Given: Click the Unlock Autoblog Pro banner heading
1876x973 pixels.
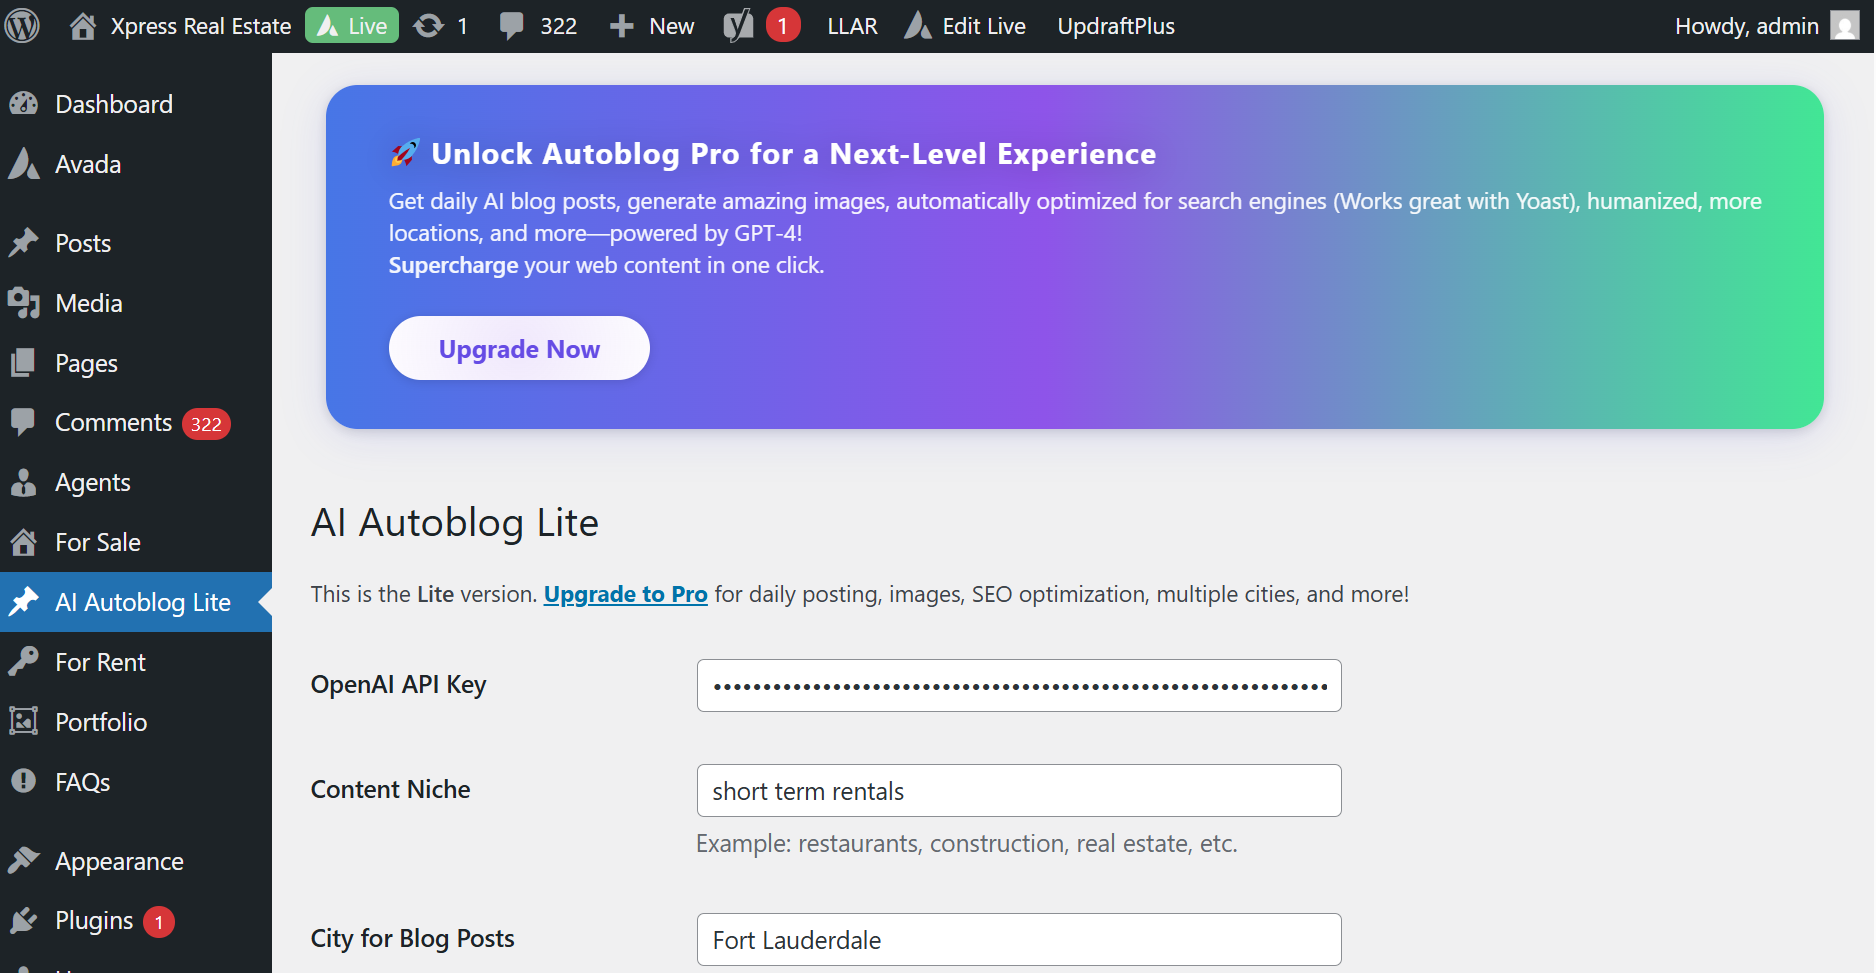Looking at the screenshot, I should coord(794,154).
